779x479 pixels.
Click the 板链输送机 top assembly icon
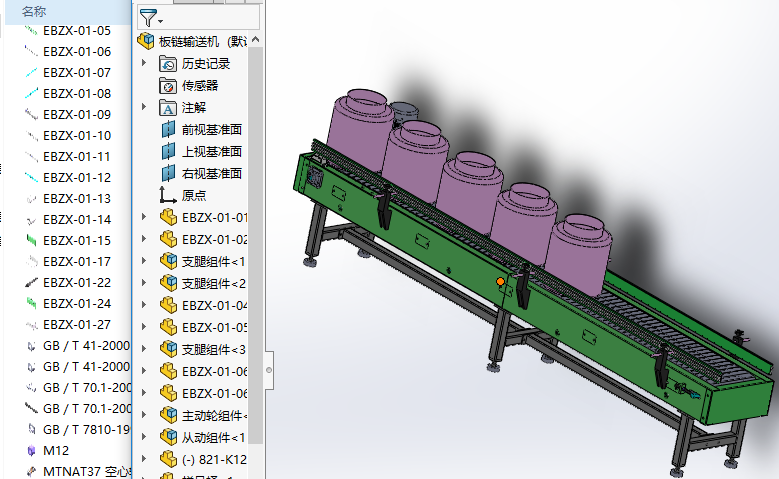coord(146,41)
